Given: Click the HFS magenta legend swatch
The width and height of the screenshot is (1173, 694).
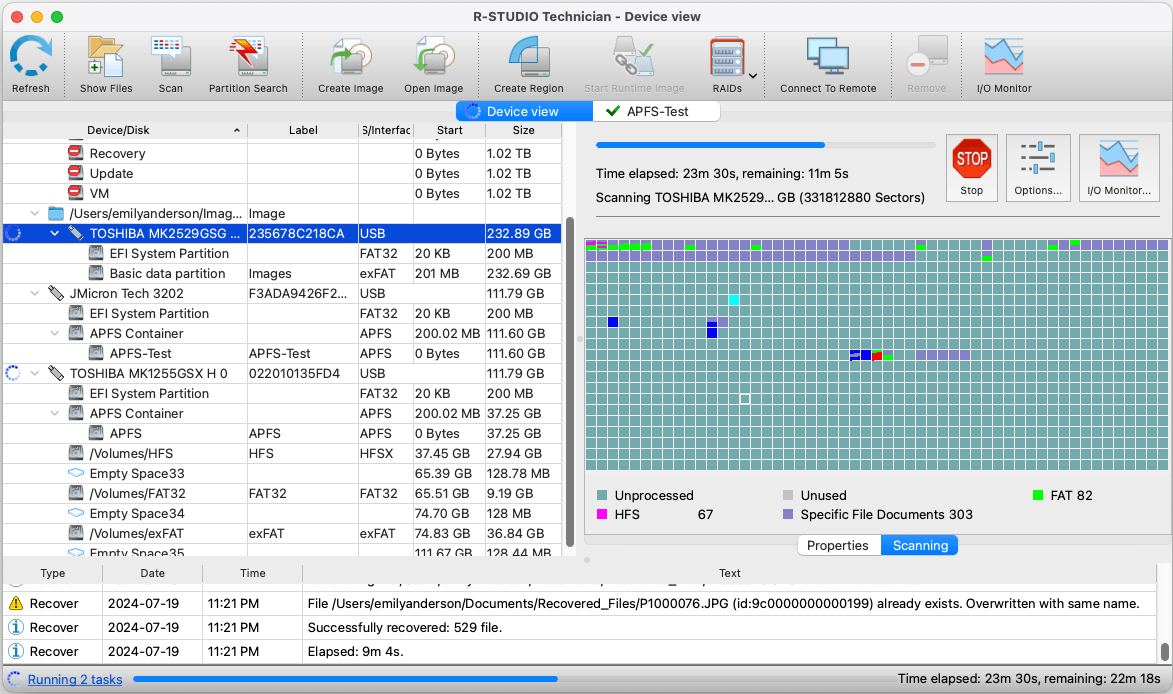Looking at the screenshot, I should [602, 515].
